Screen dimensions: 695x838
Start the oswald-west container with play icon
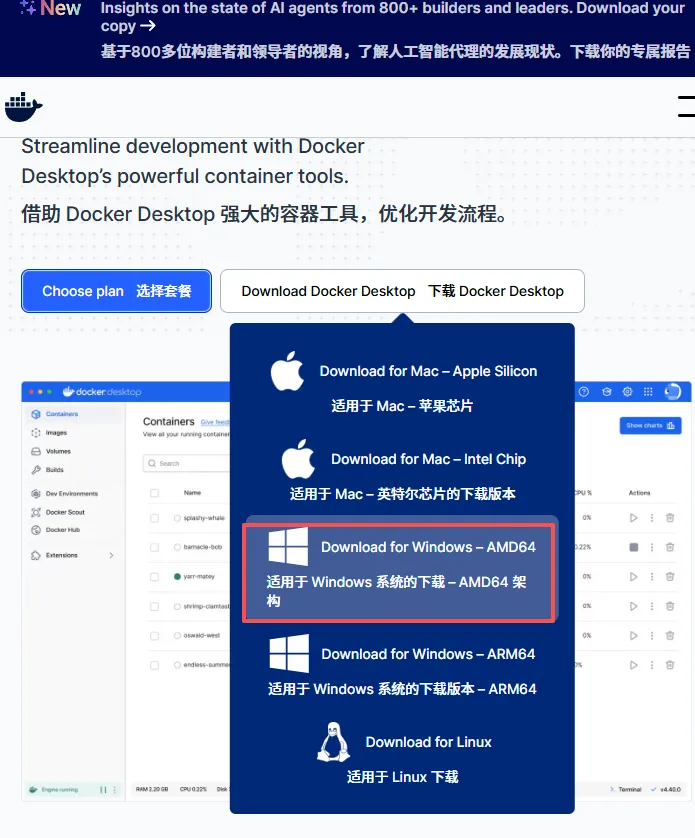(634, 635)
